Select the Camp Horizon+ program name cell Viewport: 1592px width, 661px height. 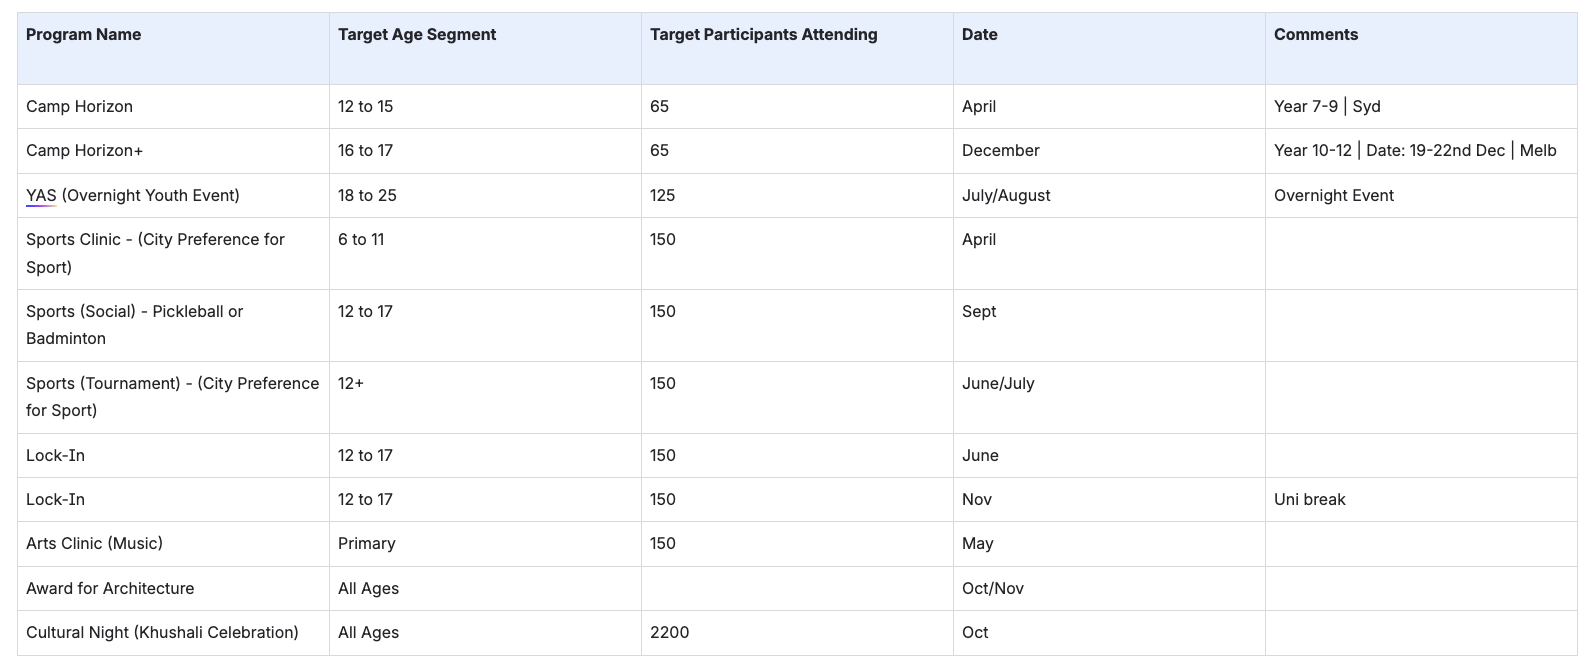85,151
